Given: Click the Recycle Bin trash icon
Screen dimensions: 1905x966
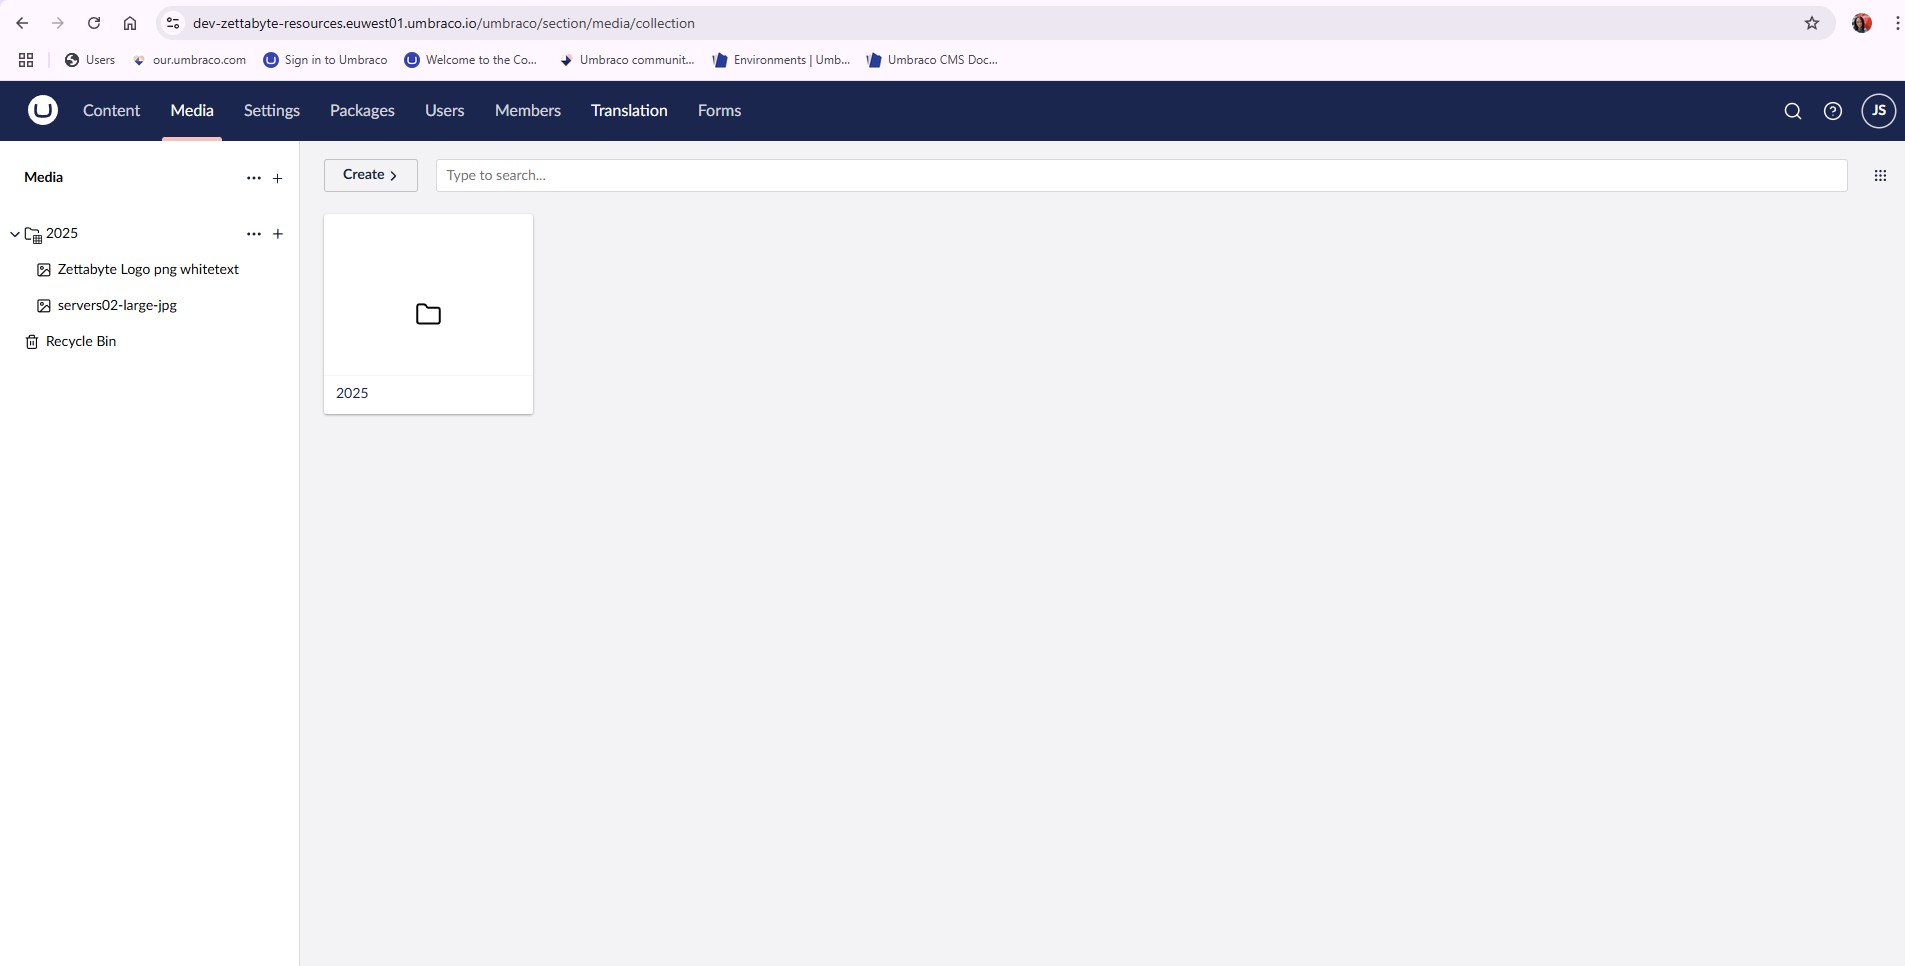Looking at the screenshot, I should coord(32,342).
